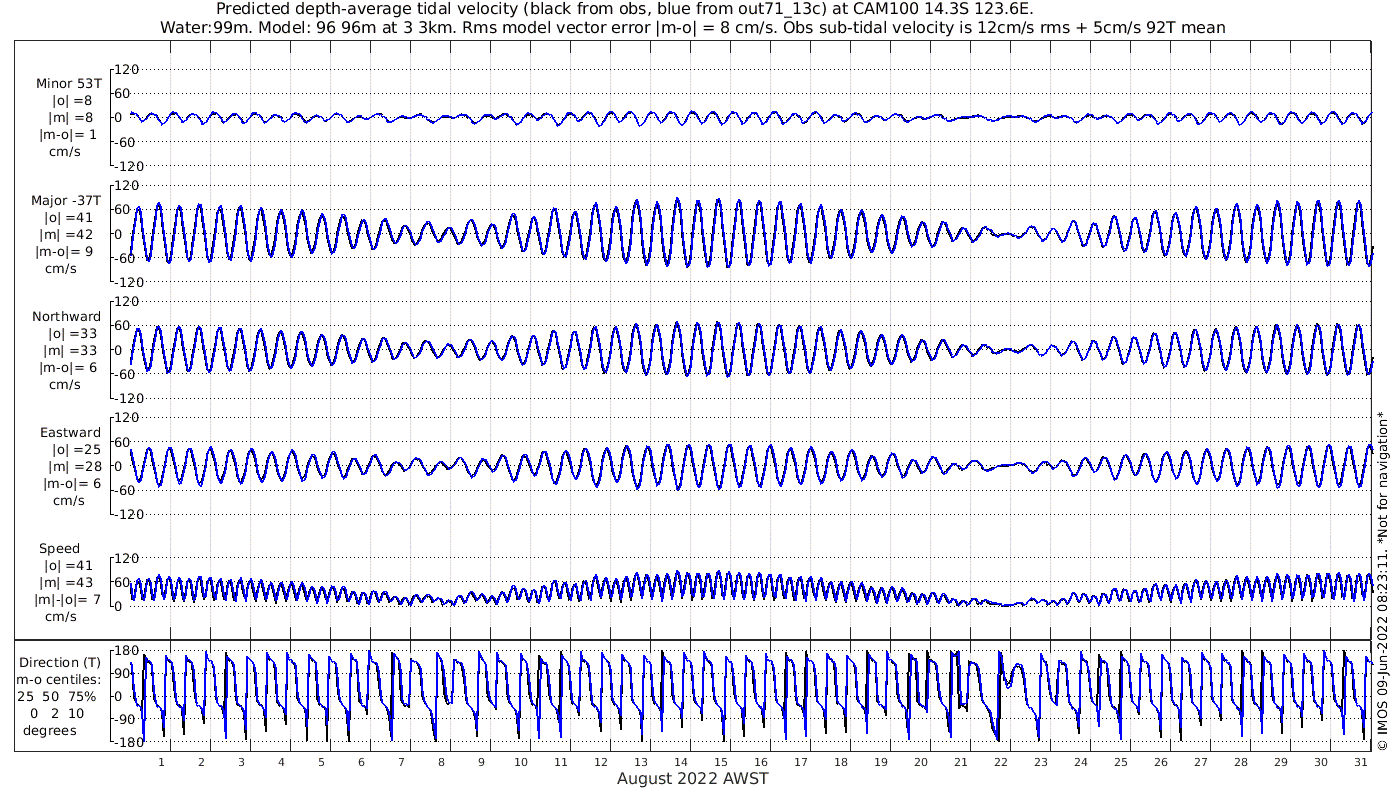Click day '15' on the date axis
The image size is (1400, 800).
click(720, 762)
